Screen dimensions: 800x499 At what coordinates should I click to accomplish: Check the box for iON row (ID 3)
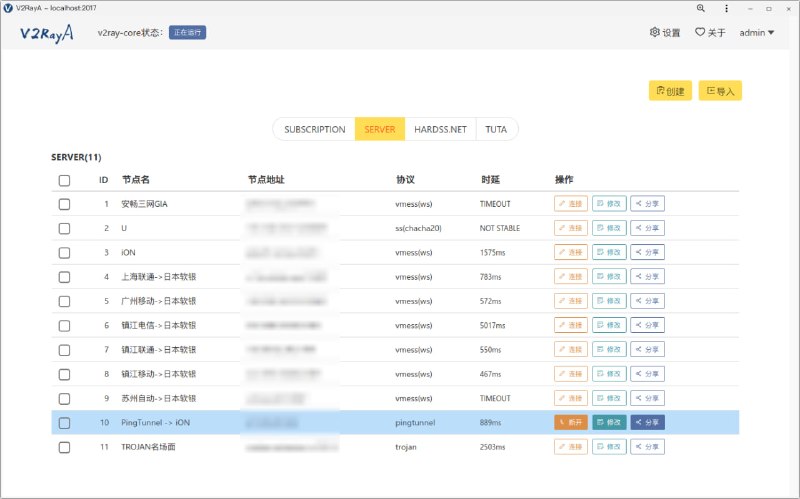tap(64, 253)
